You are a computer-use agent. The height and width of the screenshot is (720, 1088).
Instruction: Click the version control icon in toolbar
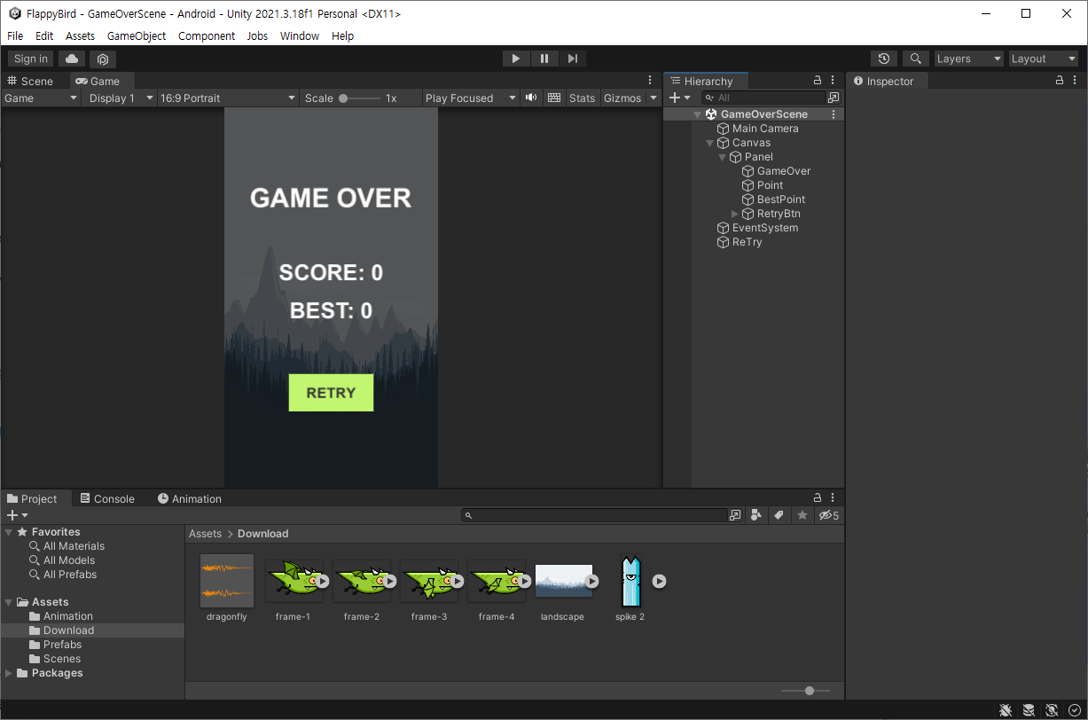tap(103, 59)
